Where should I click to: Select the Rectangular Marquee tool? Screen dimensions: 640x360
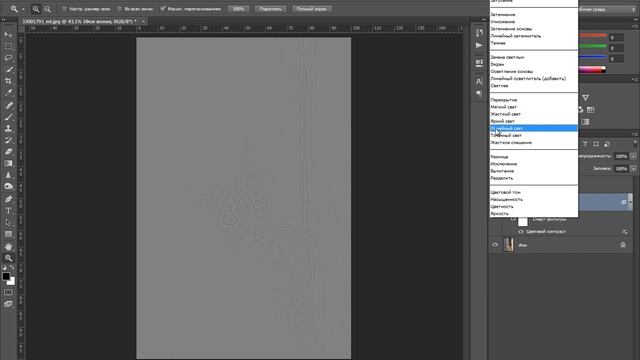point(8,47)
